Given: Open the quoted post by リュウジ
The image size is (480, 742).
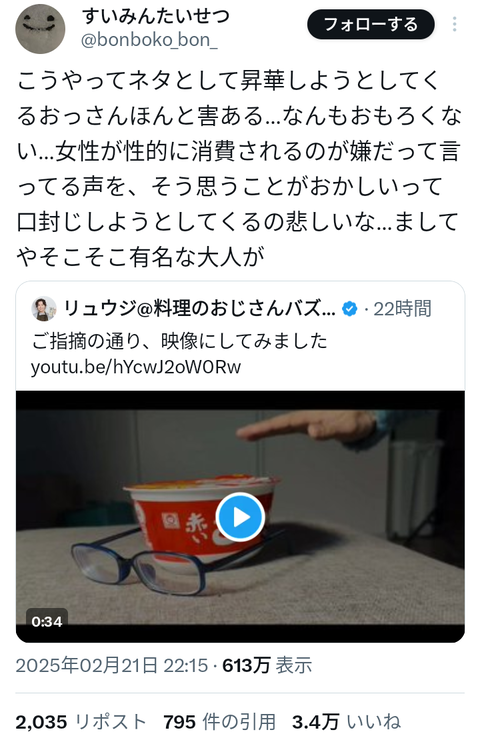Looking at the screenshot, I should [x=240, y=336].
